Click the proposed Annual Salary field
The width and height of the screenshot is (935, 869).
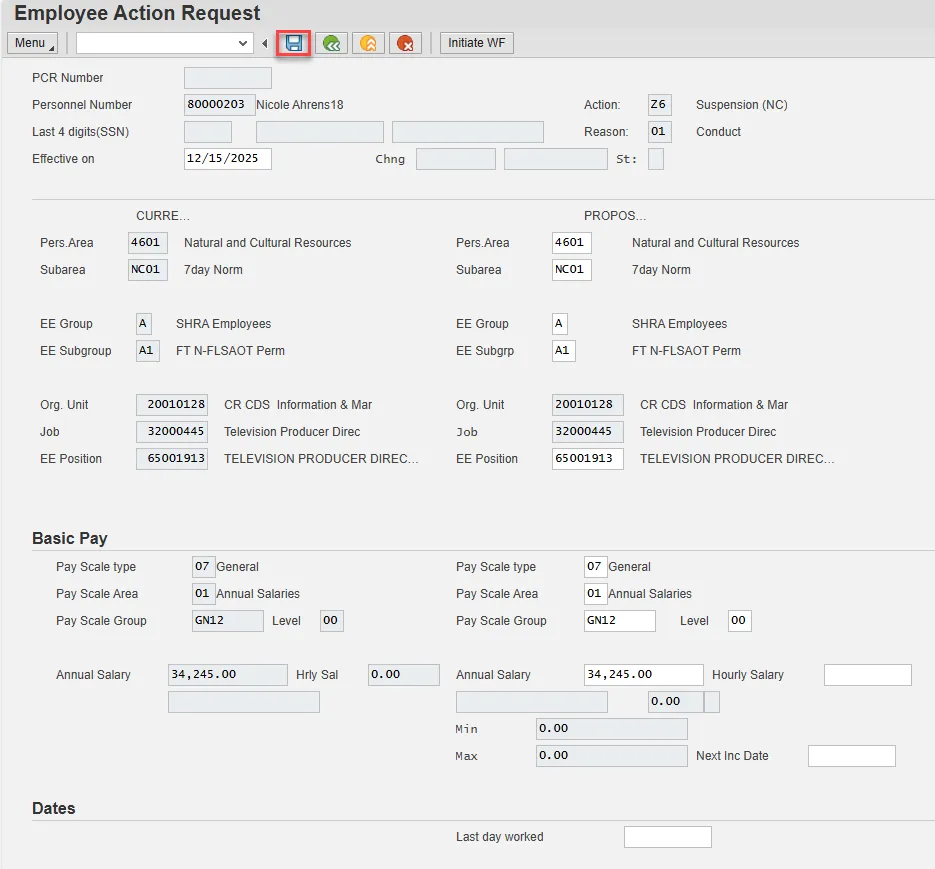click(x=643, y=675)
